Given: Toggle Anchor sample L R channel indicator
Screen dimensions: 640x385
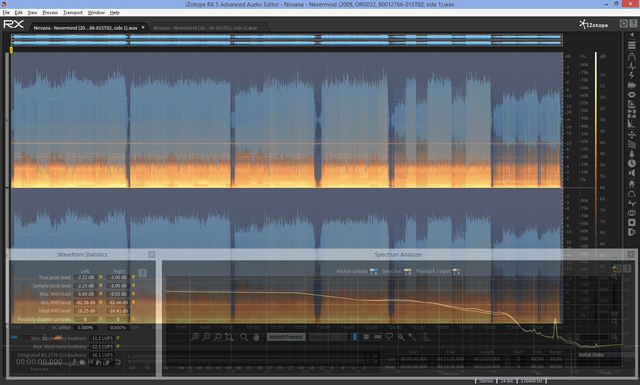Looking at the screenshot, I should (373, 272).
